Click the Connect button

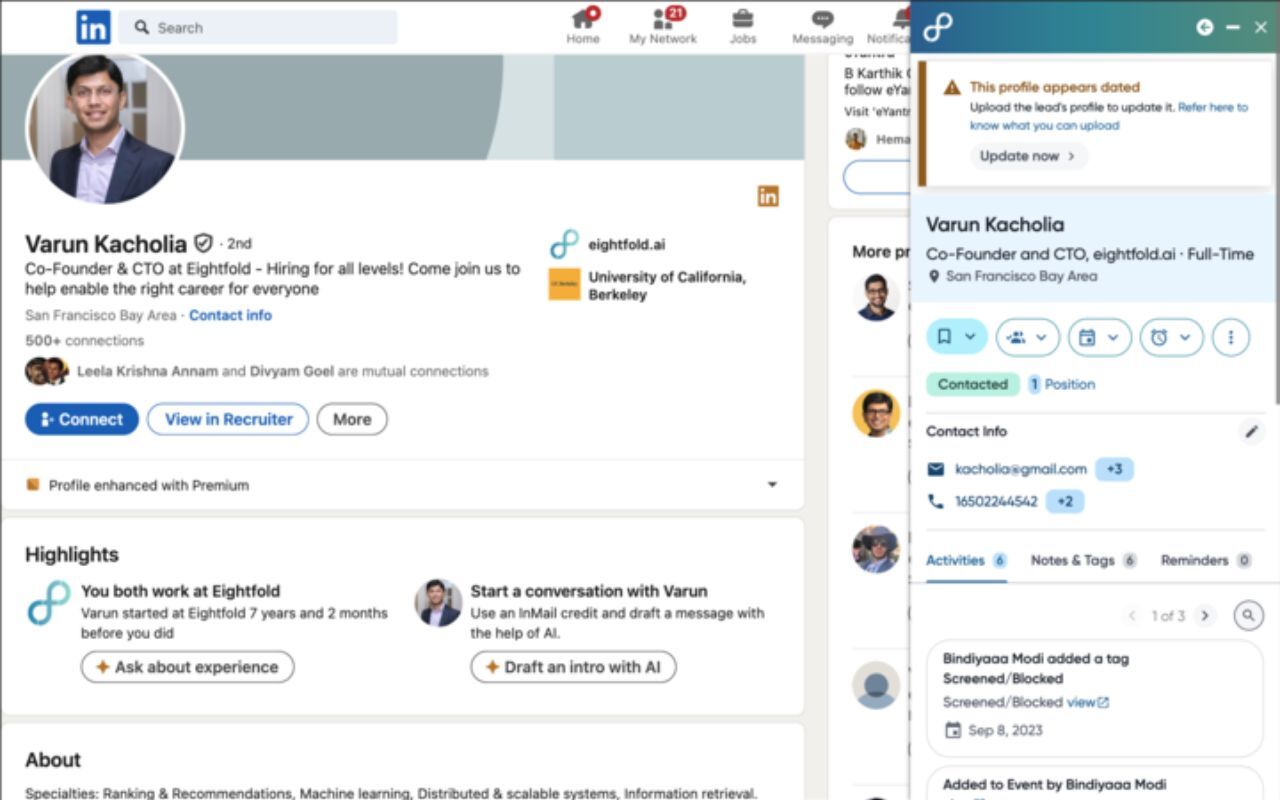[82, 419]
